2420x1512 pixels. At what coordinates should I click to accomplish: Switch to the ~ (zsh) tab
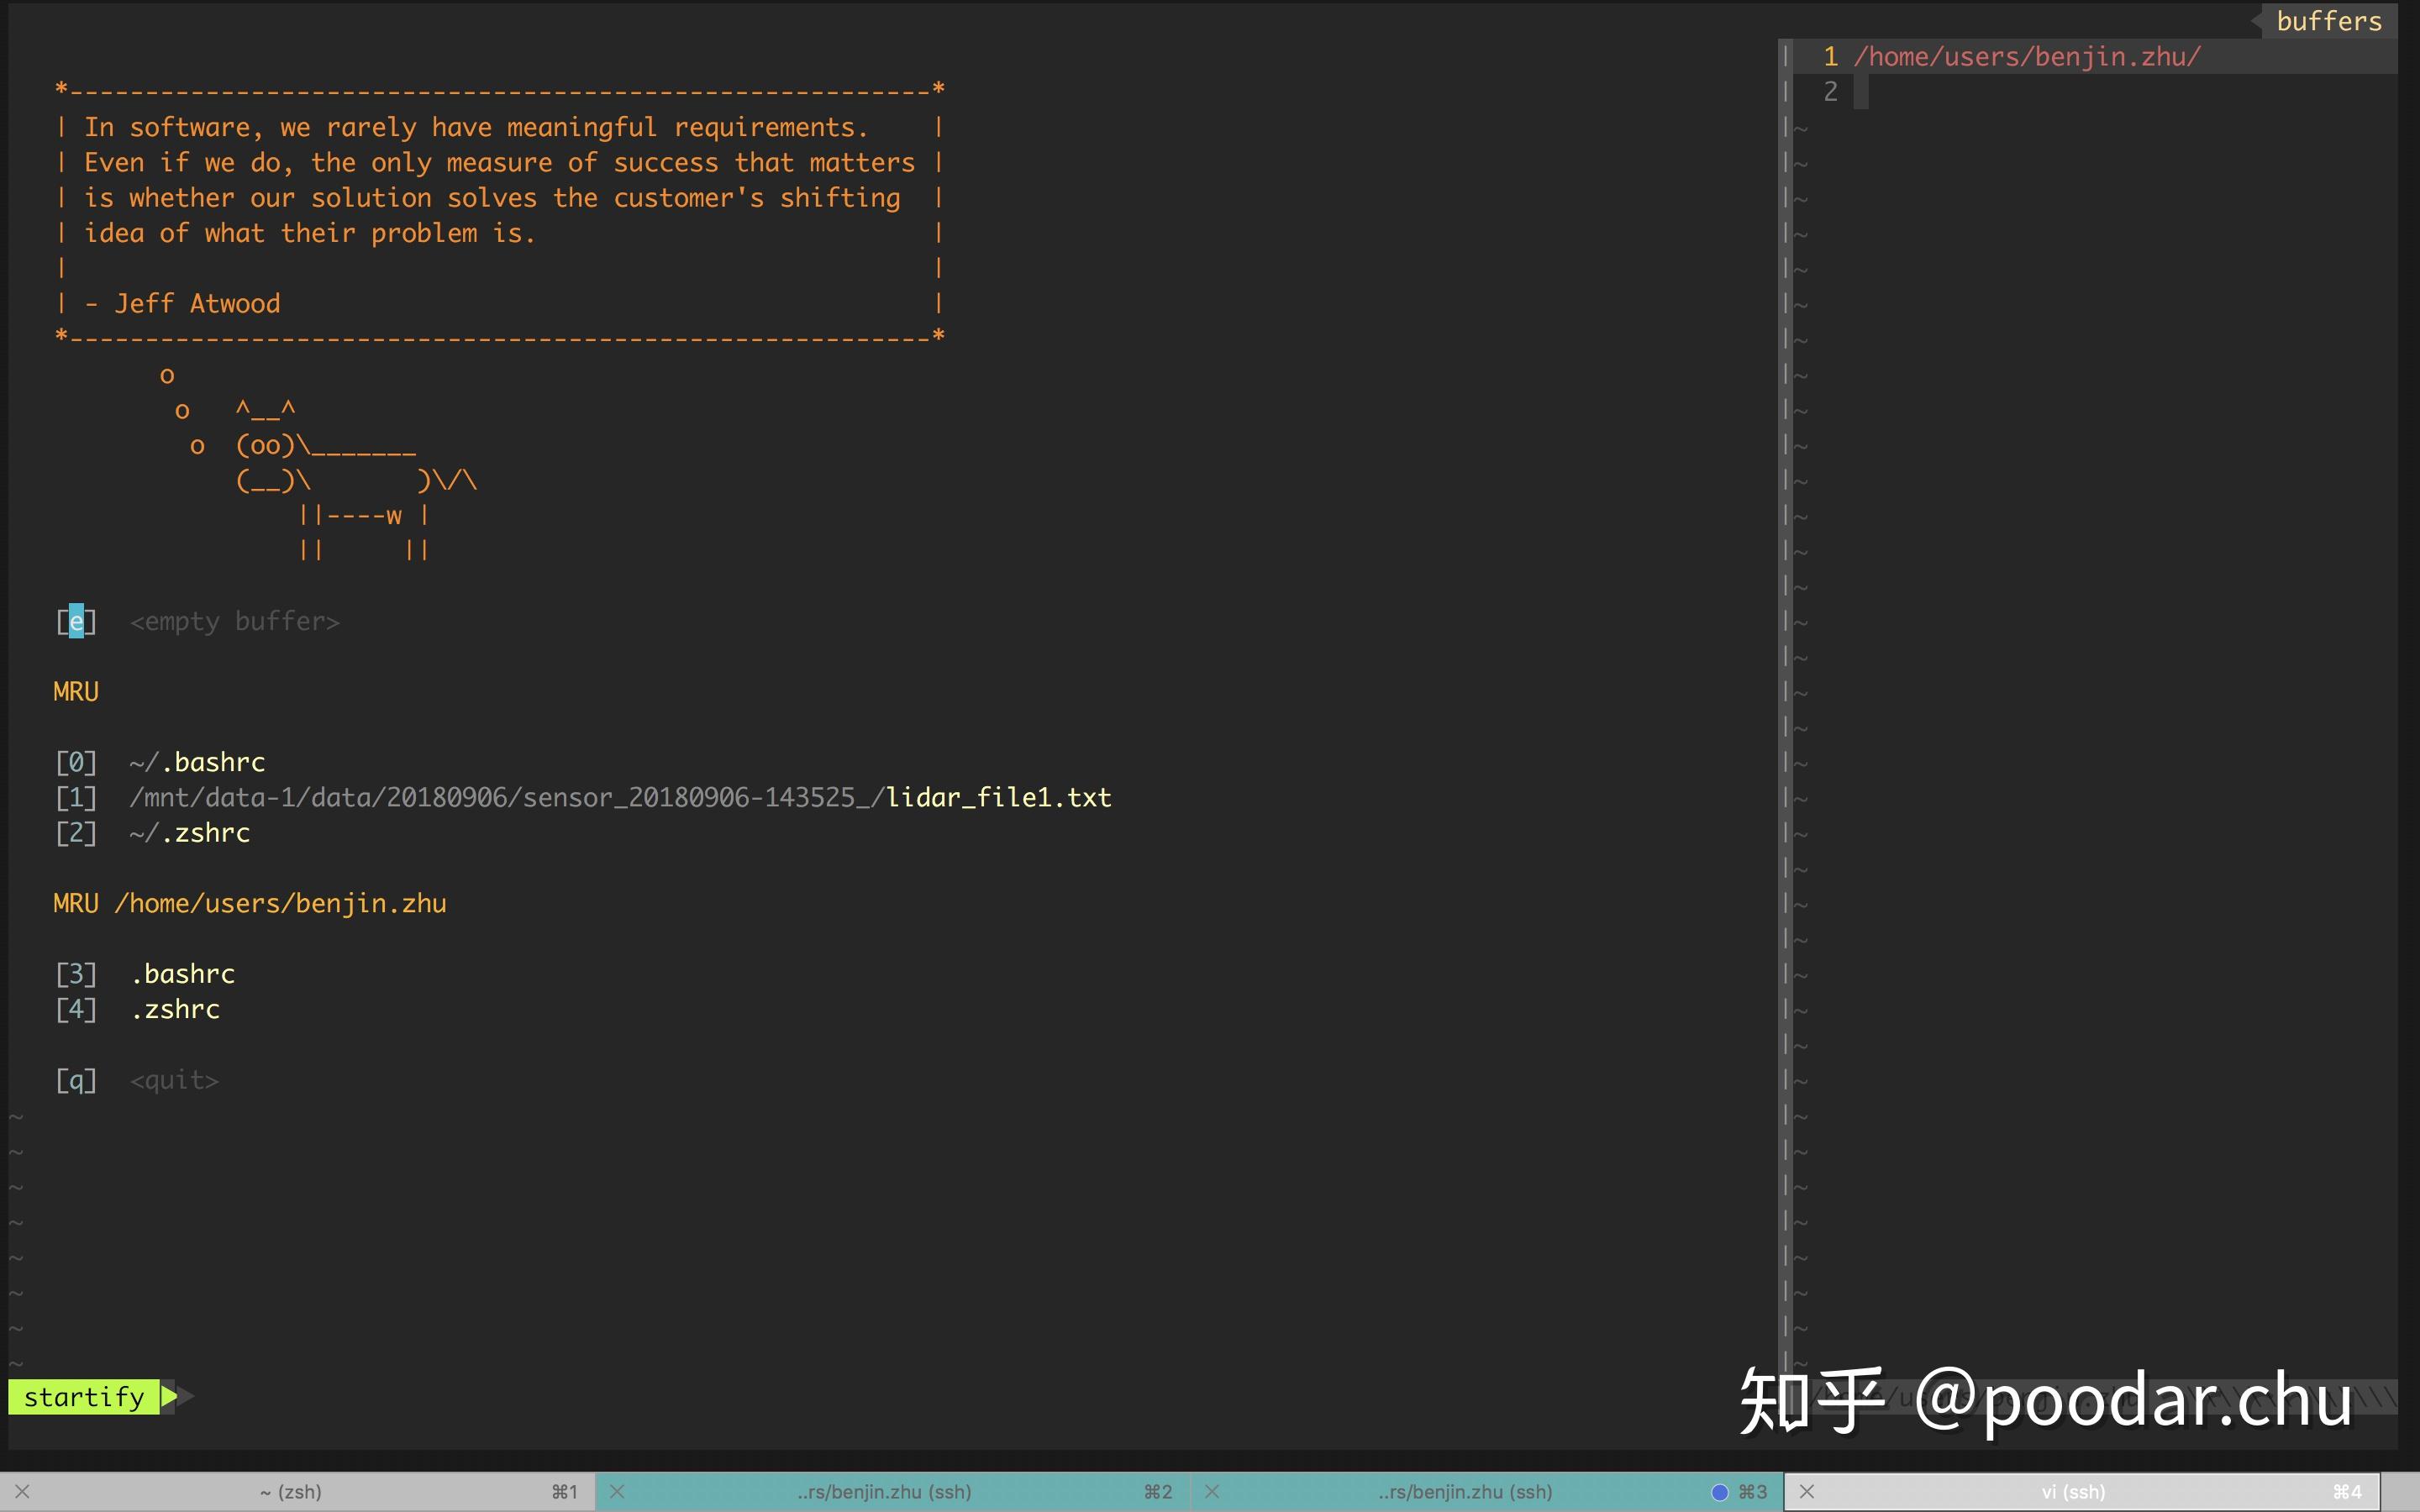pyautogui.click(x=290, y=1491)
